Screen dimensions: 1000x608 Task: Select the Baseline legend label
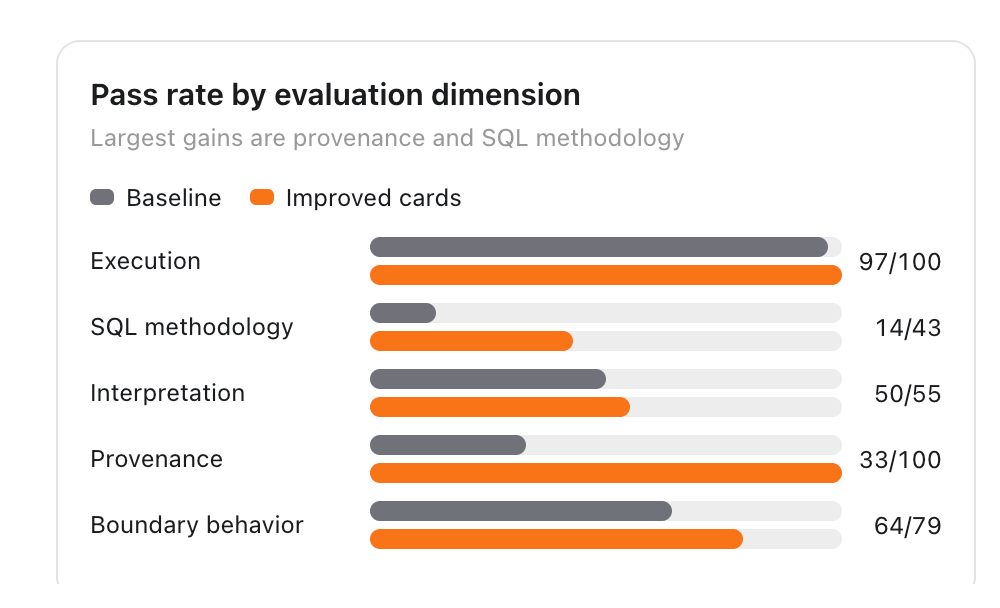(173, 198)
